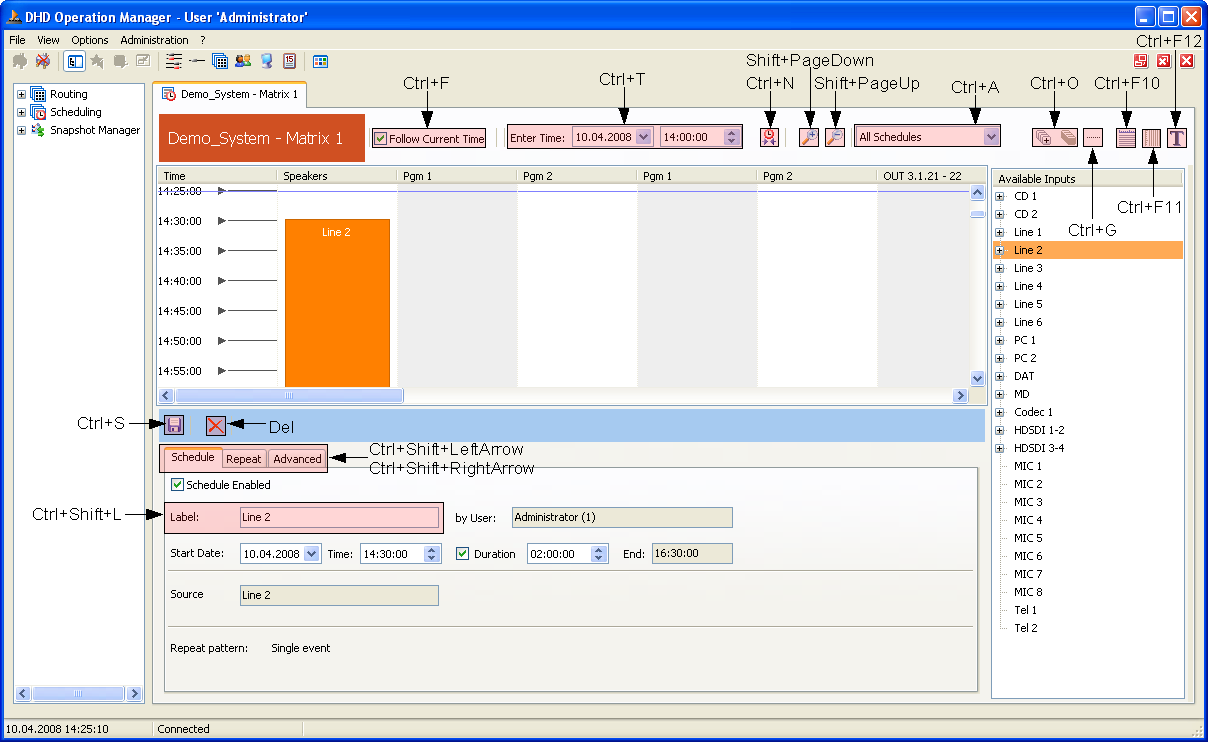This screenshot has width=1208, height=743.
Task: Toggle the navigation pane toolbar icon
Action: click(x=74, y=61)
